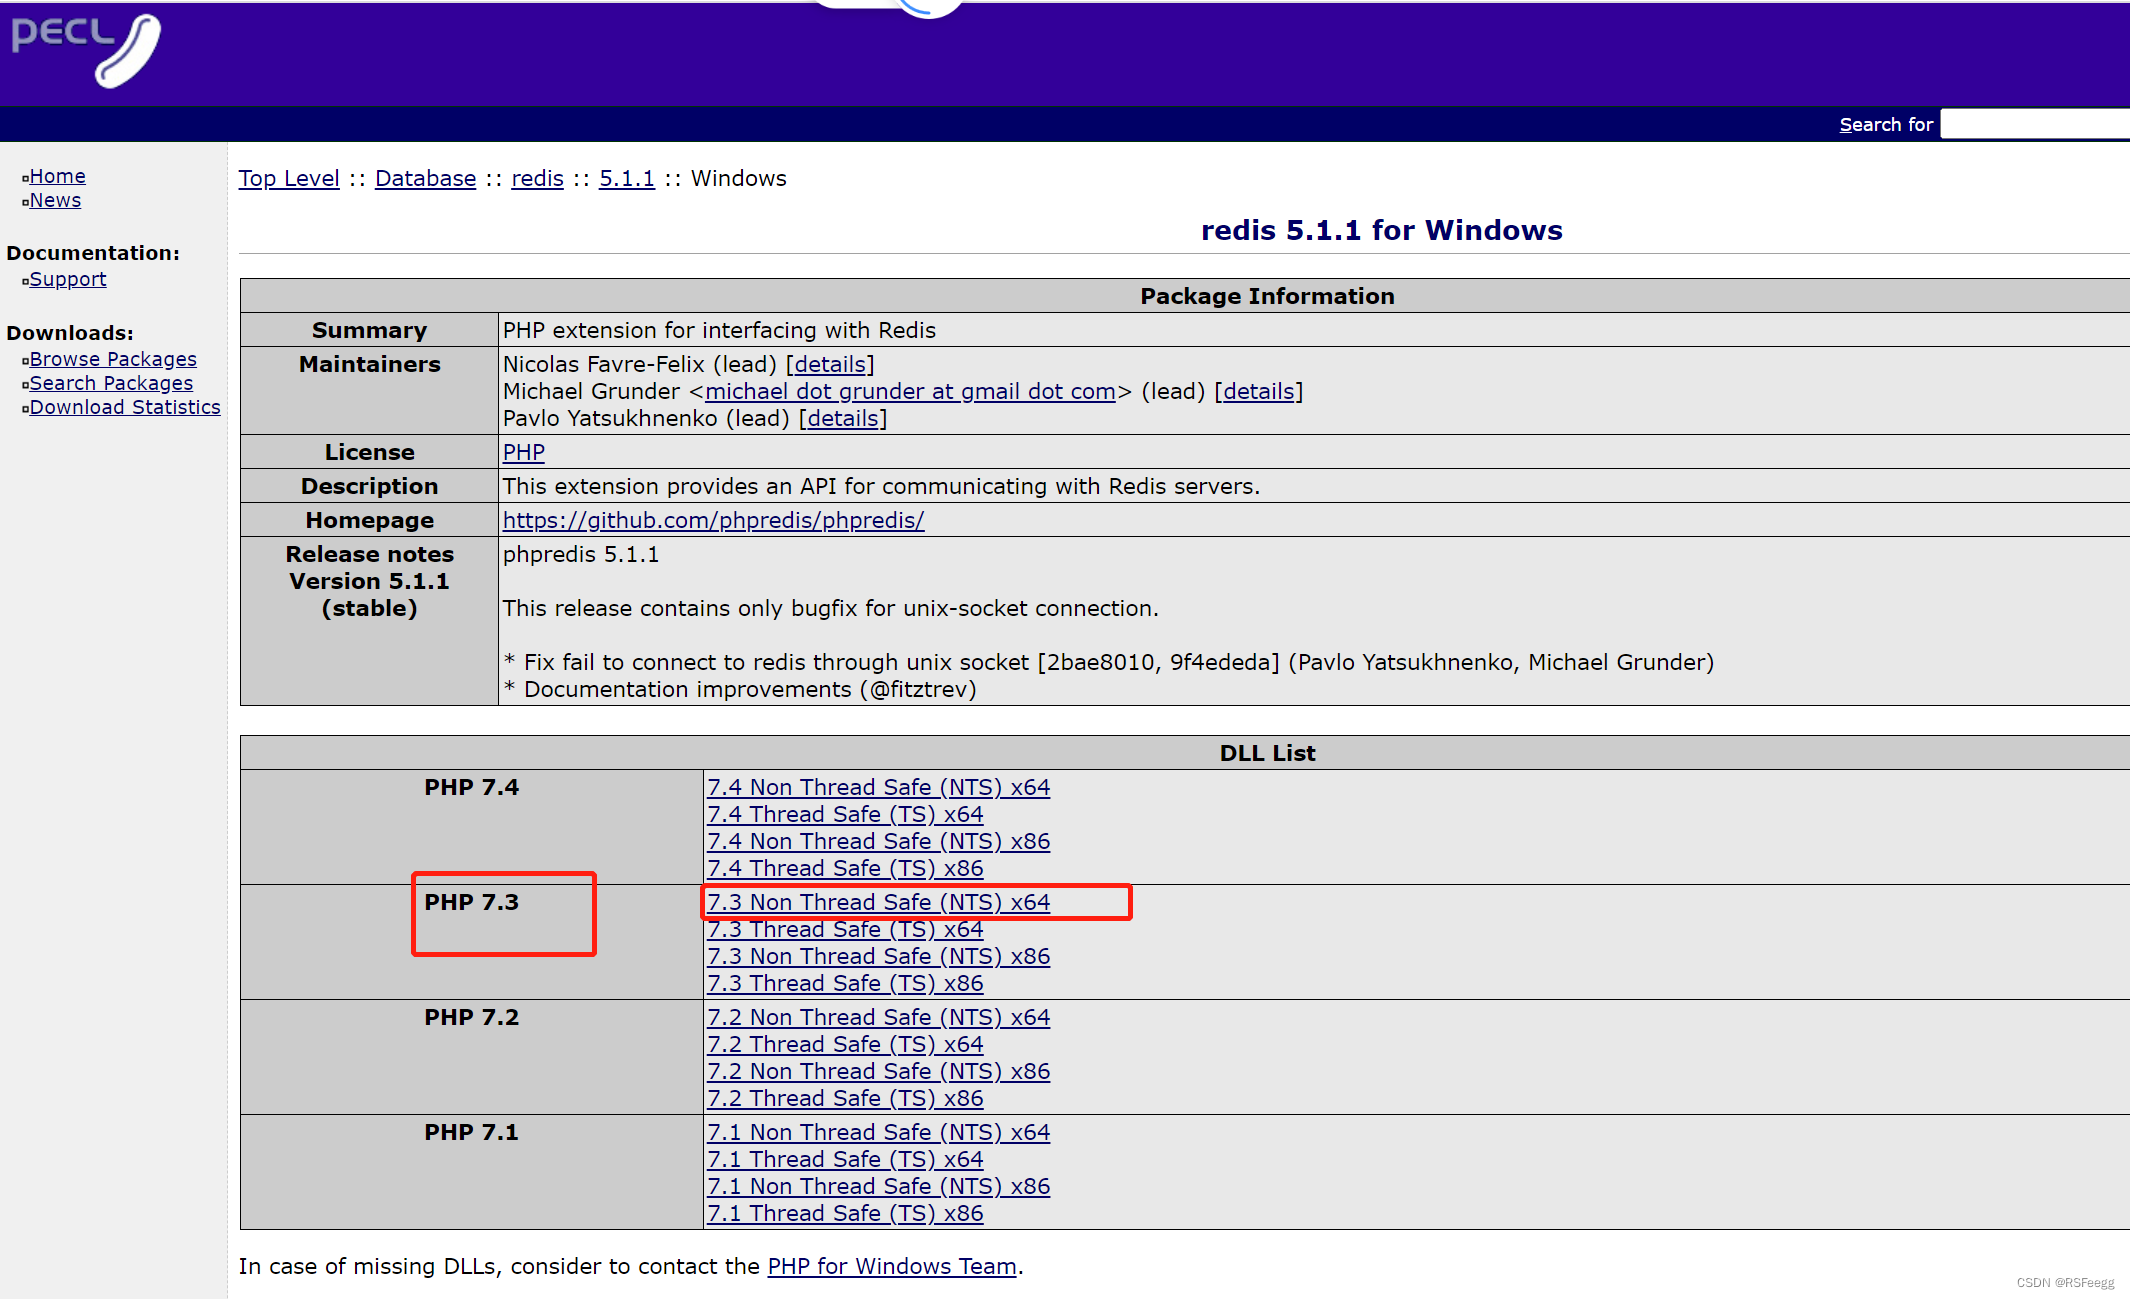Open Search Packages link
Screen dimensions: 2130x1299
[x=111, y=383]
